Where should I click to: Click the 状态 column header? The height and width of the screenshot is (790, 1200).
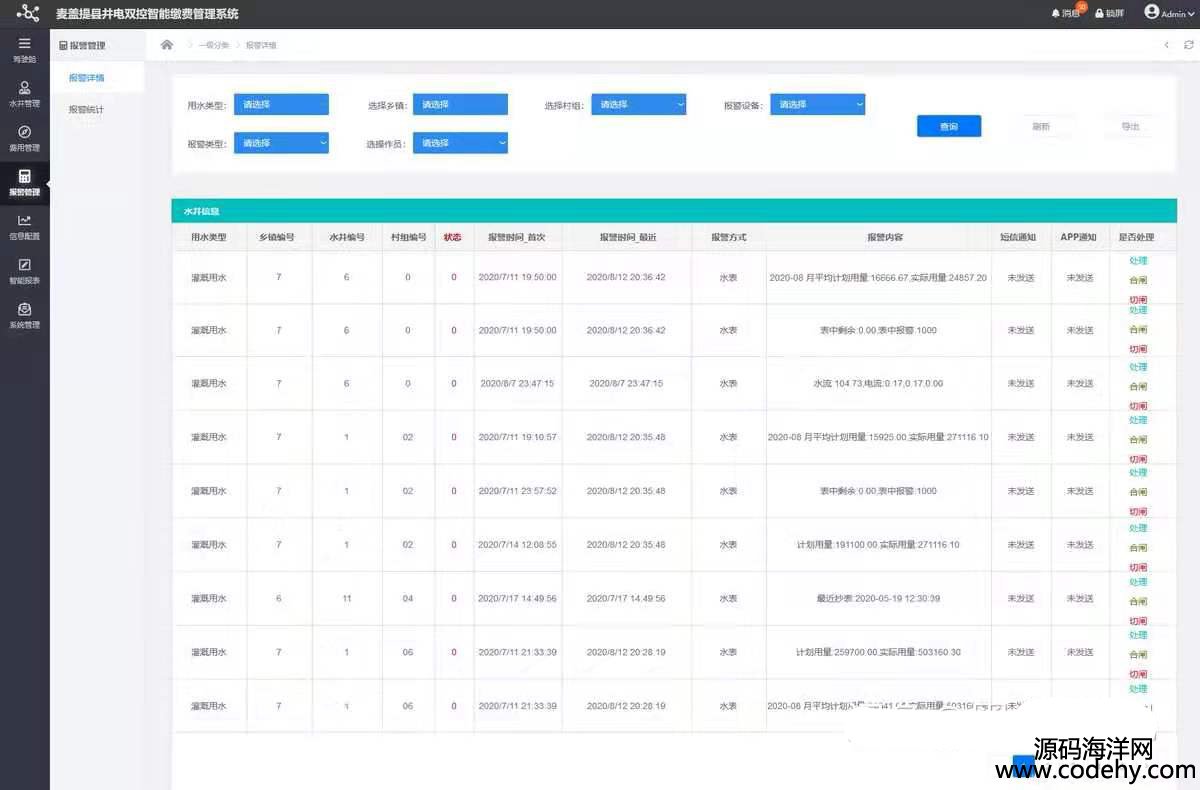[x=453, y=237]
